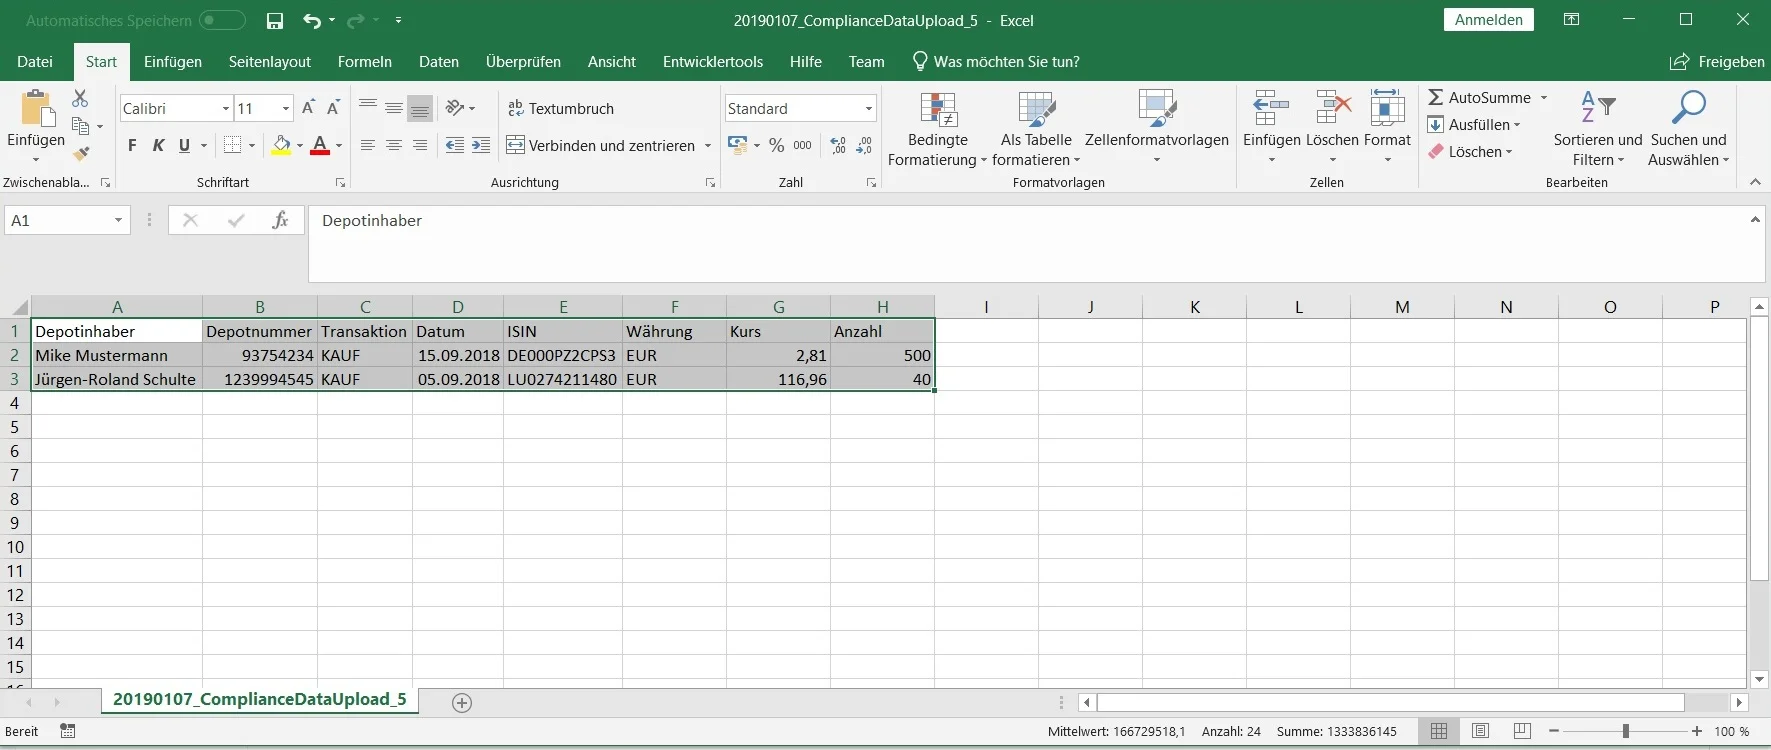
Task: Switch to the Einfügen ribbon tab
Action: click(173, 62)
